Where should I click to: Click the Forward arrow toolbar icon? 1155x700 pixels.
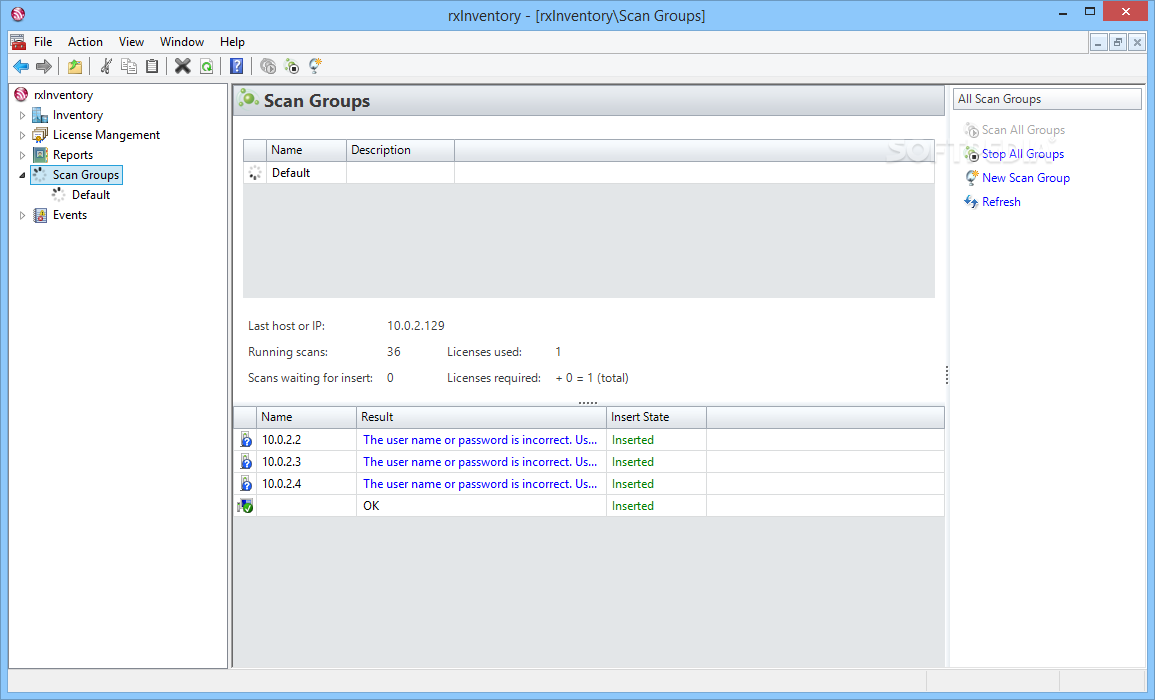44,66
